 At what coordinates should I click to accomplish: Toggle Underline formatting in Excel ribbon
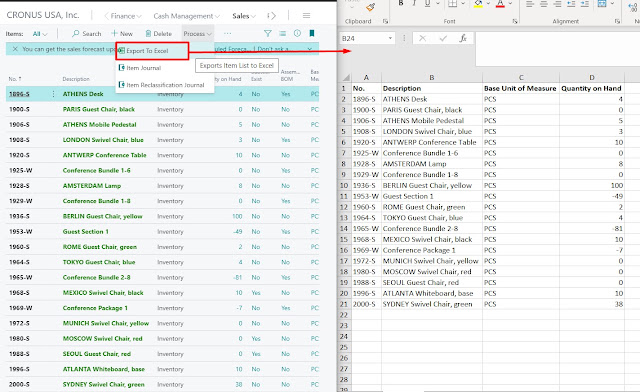tap(427, 4)
